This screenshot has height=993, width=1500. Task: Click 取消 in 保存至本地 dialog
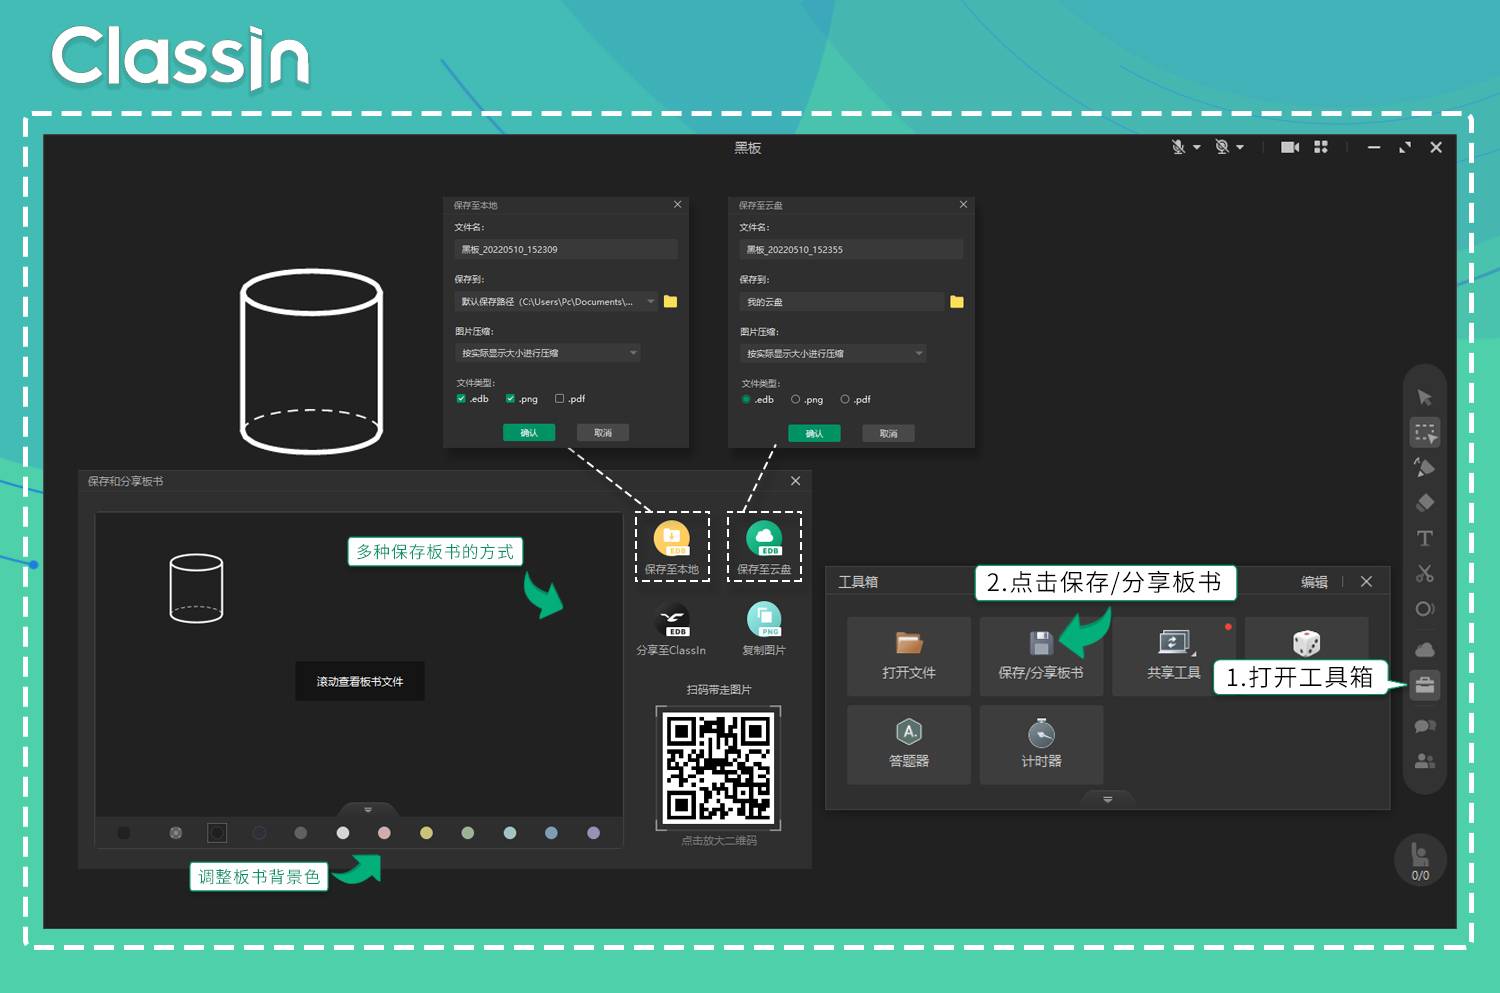pyautogui.click(x=603, y=433)
